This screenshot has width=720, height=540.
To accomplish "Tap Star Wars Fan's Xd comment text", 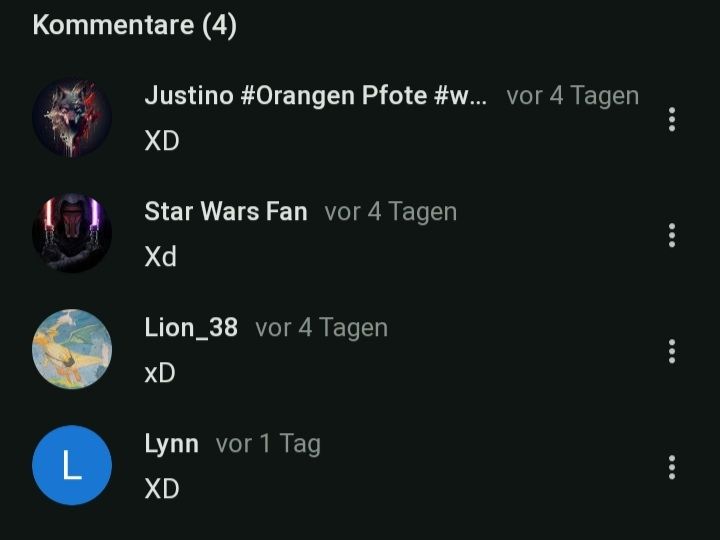I will pos(160,256).
